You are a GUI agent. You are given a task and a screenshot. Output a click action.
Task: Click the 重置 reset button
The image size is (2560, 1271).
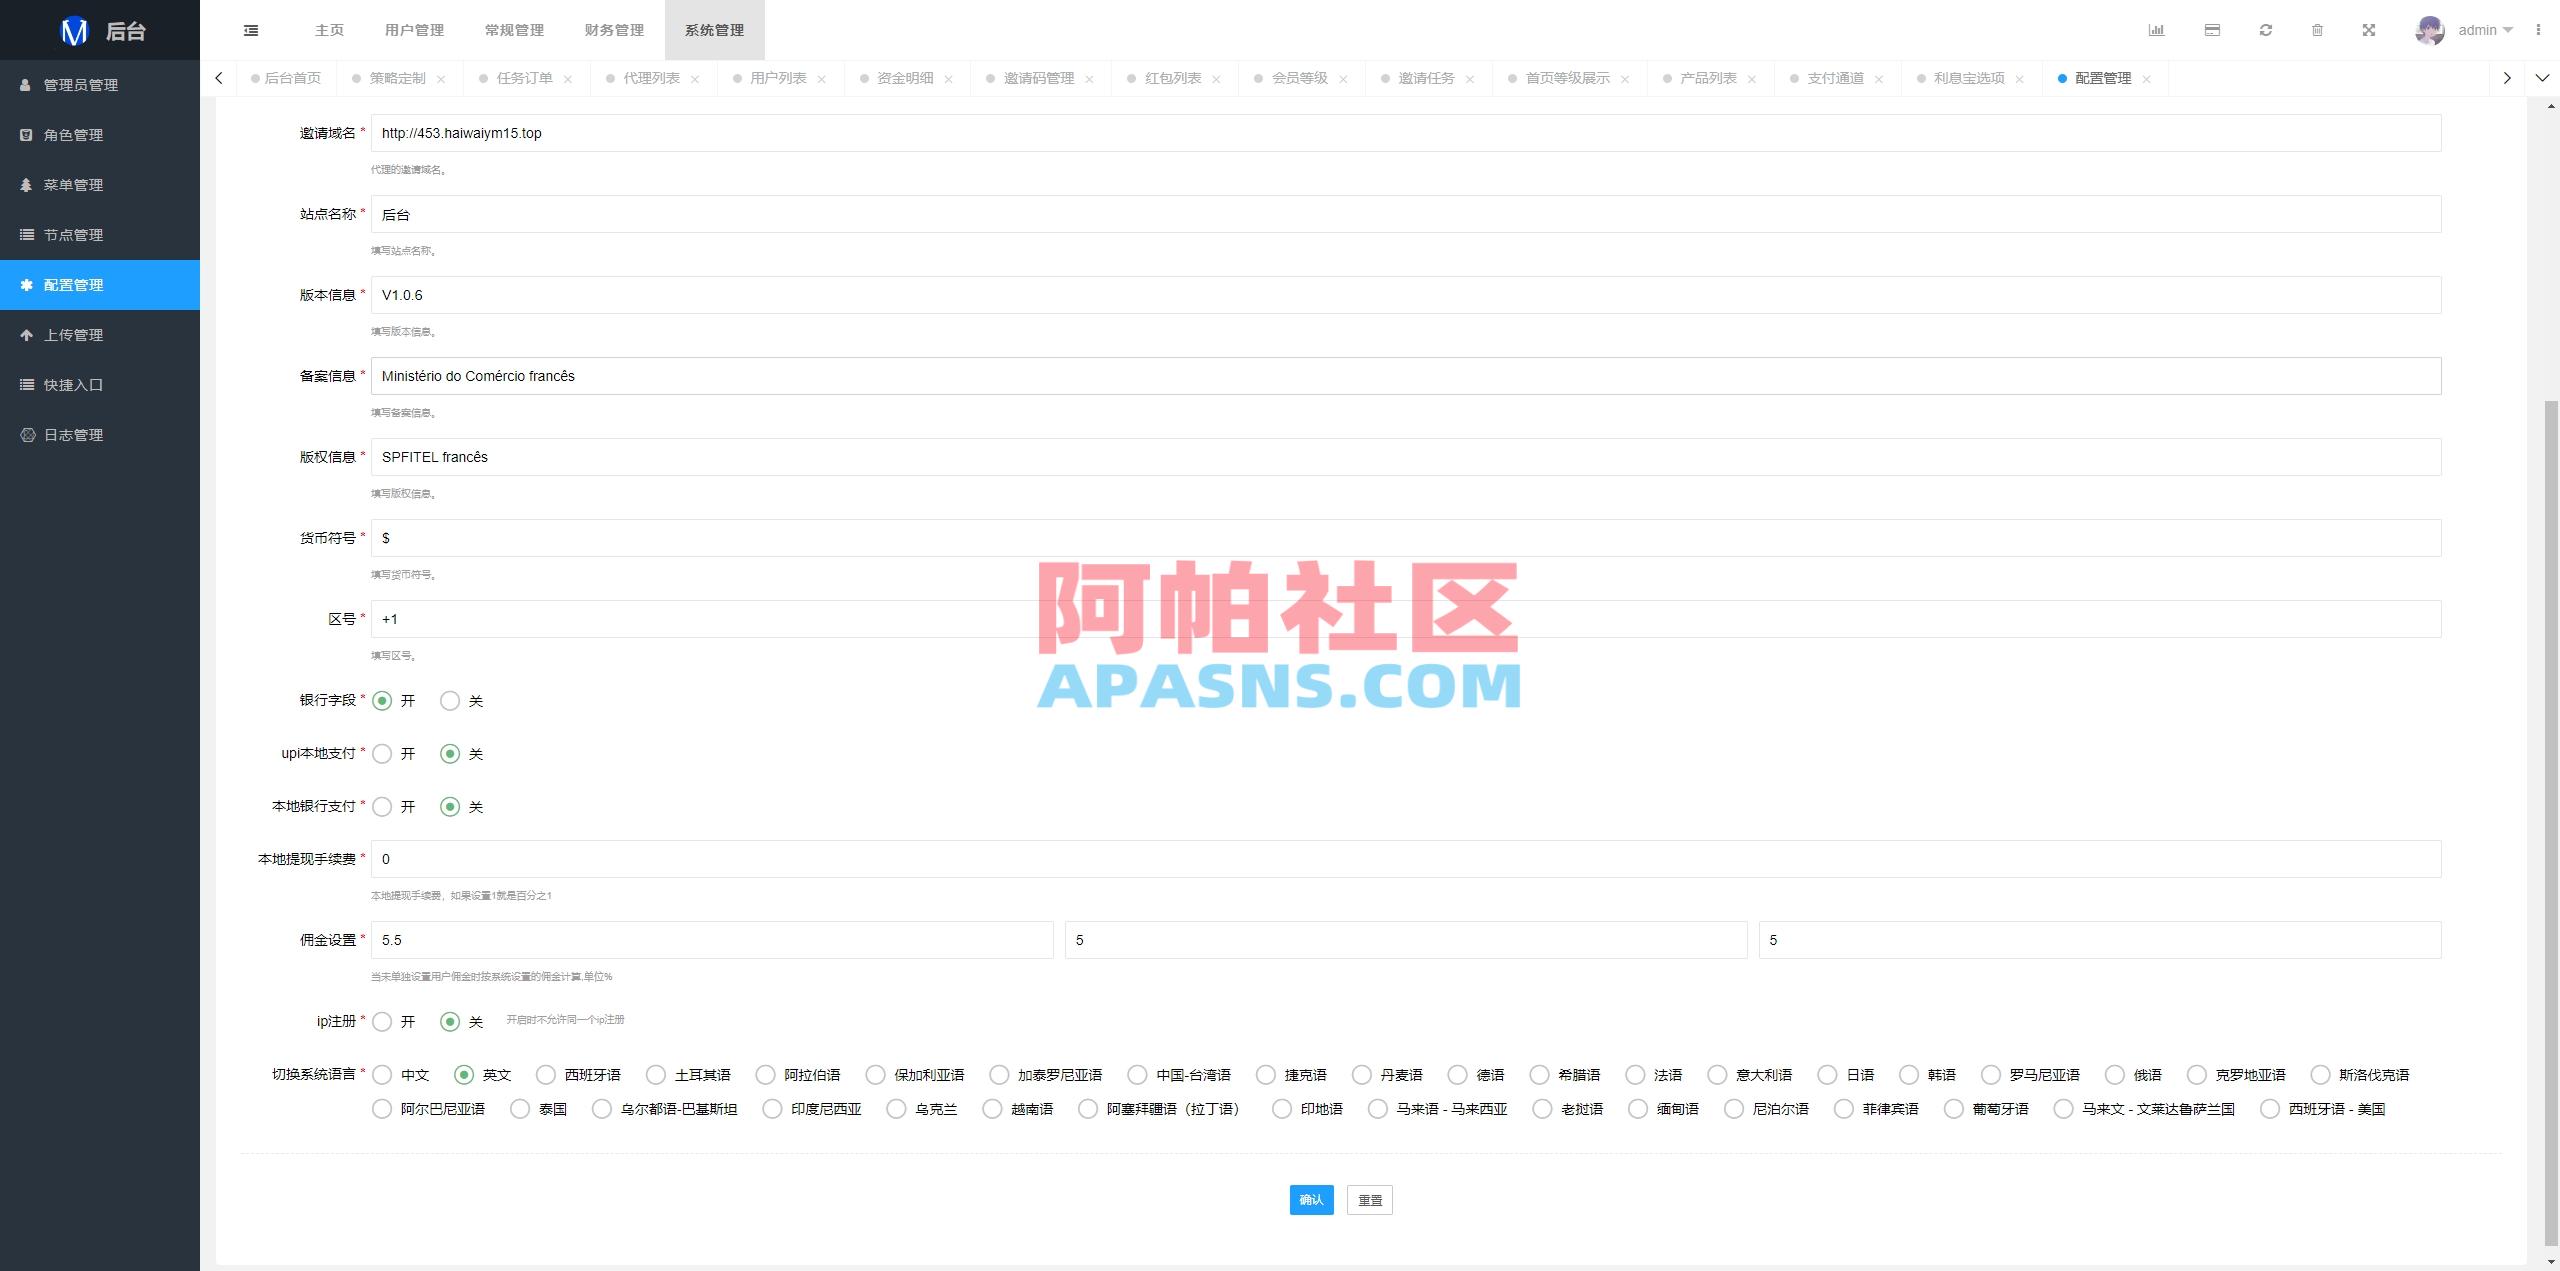[1369, 1199]
